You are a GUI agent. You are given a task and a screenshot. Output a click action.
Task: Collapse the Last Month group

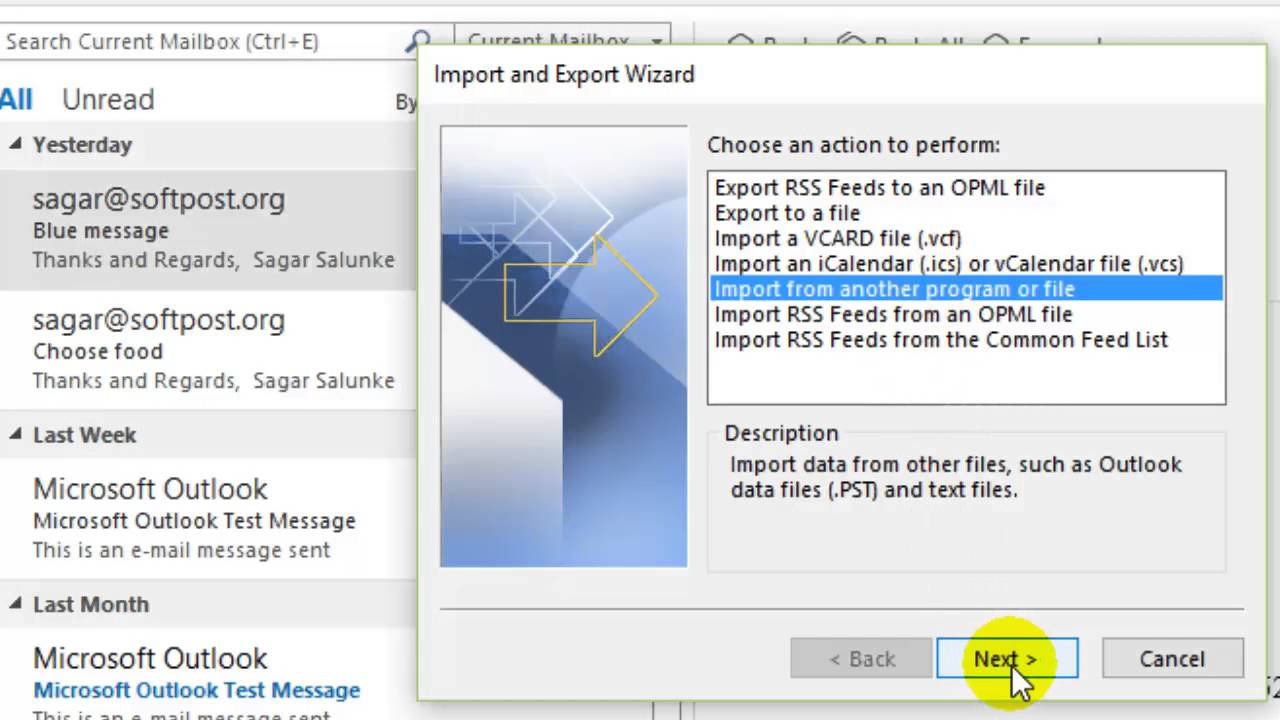[15, 604]
